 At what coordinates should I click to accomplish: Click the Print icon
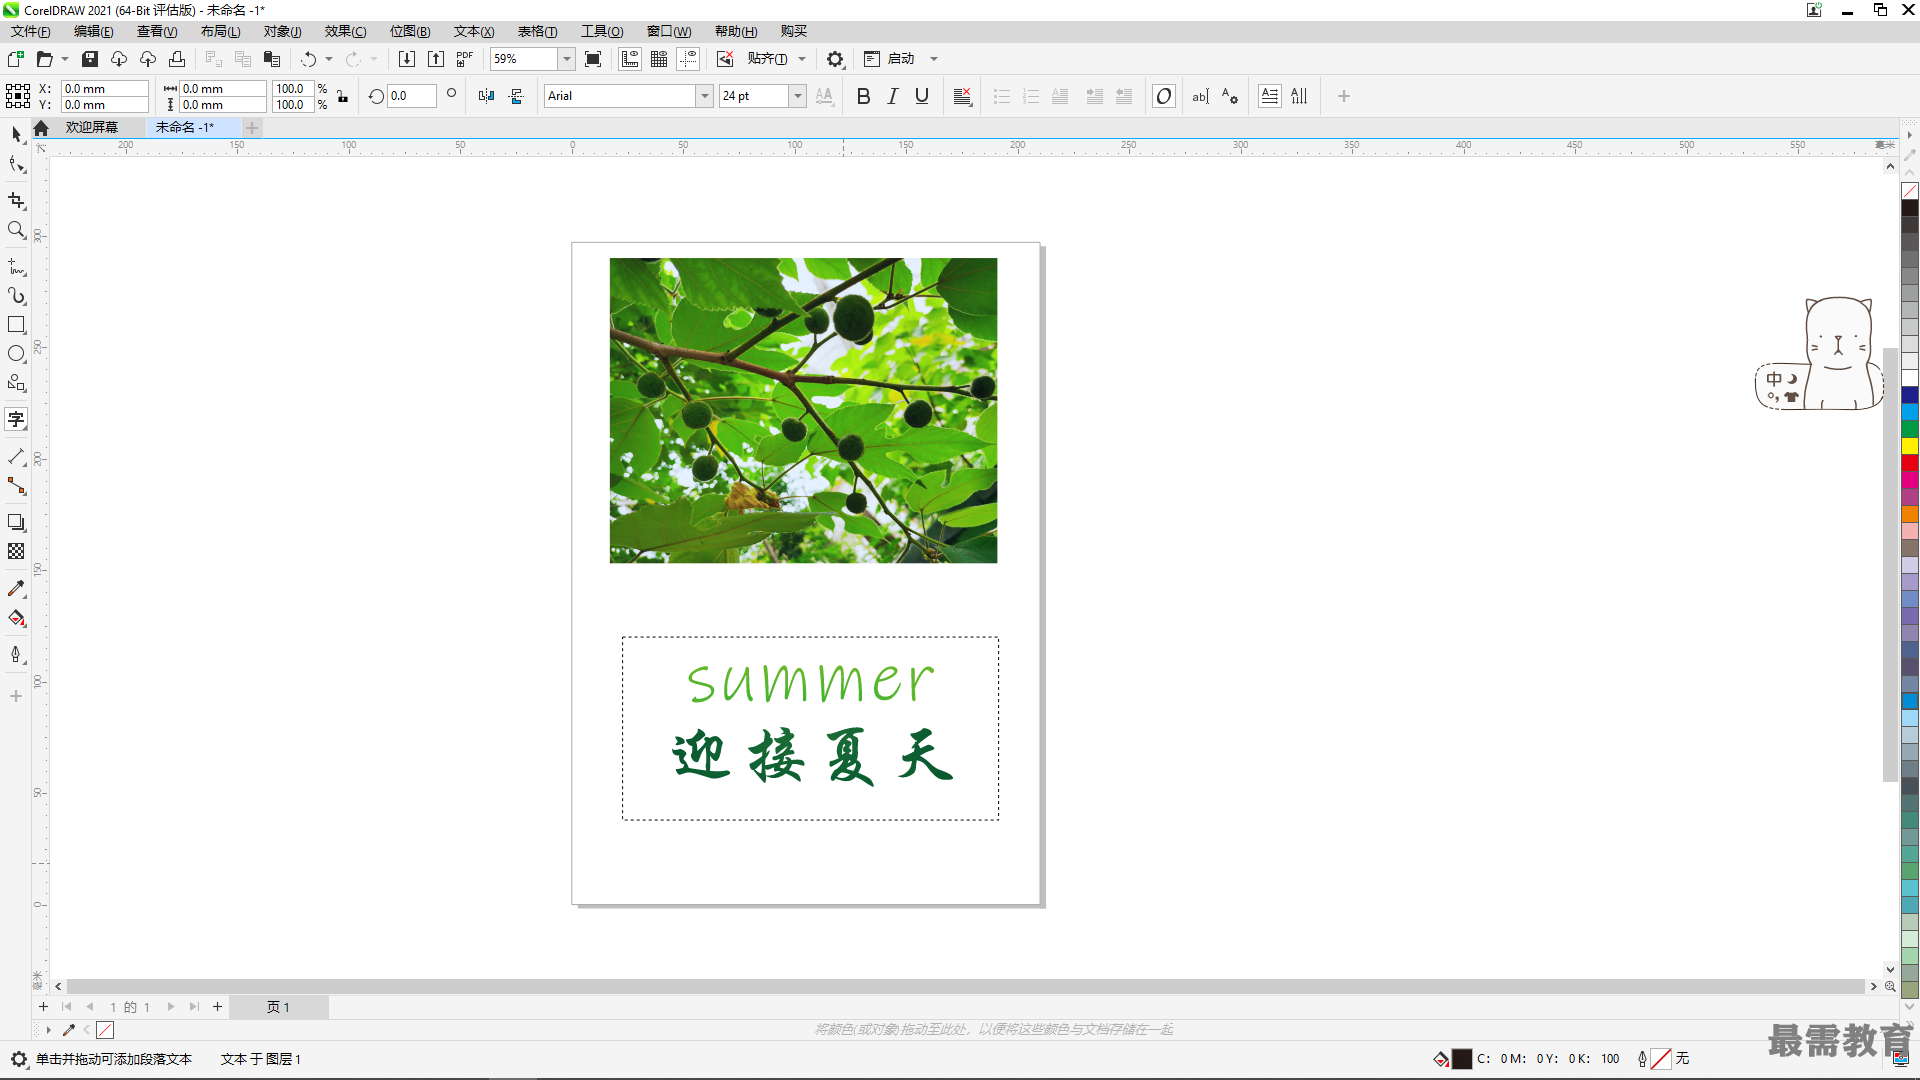177,59
